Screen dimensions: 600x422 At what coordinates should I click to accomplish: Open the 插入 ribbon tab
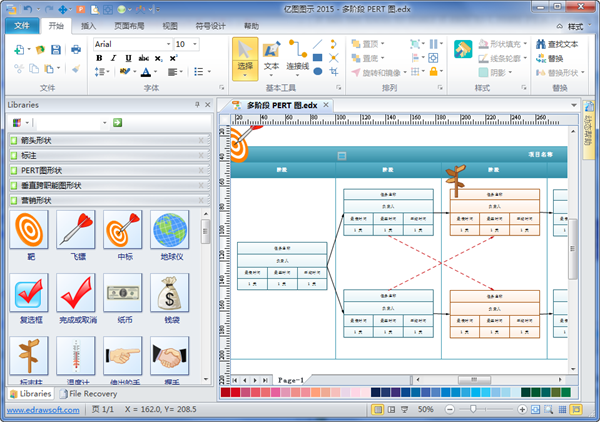tap(89, 27)
